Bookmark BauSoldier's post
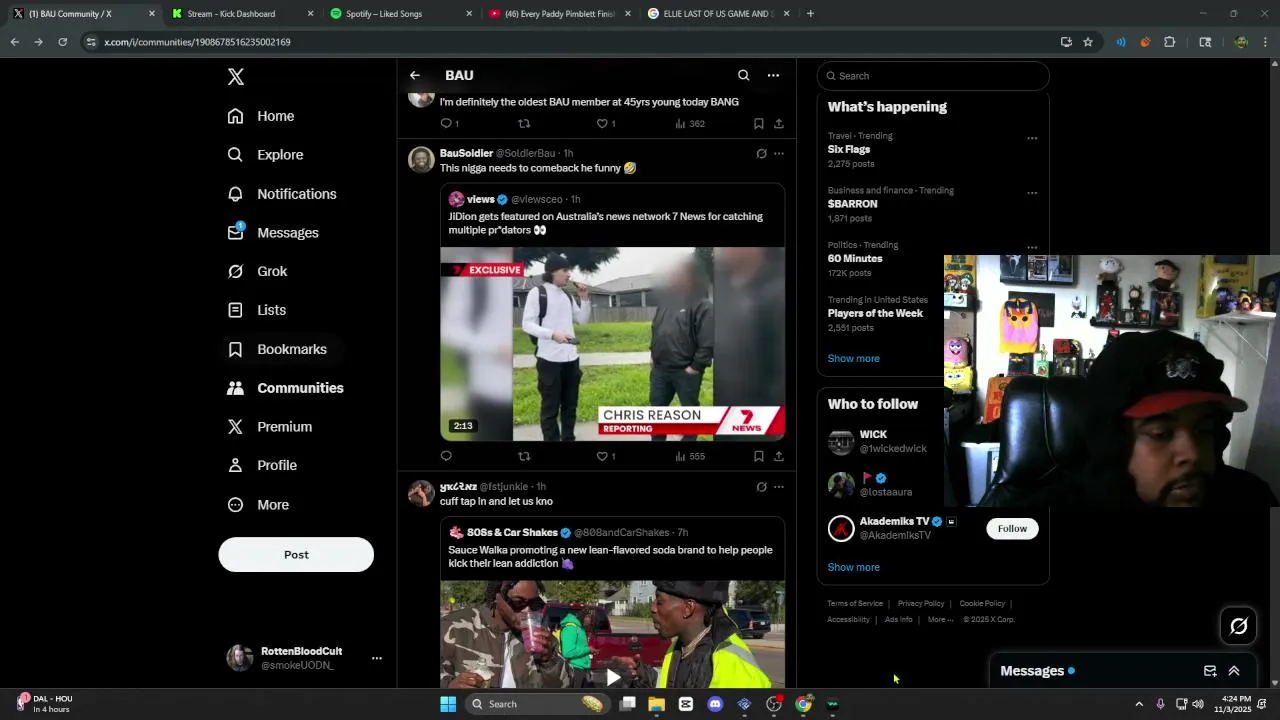This screenshot has height=720, width=1280. (x=759, y=456)
